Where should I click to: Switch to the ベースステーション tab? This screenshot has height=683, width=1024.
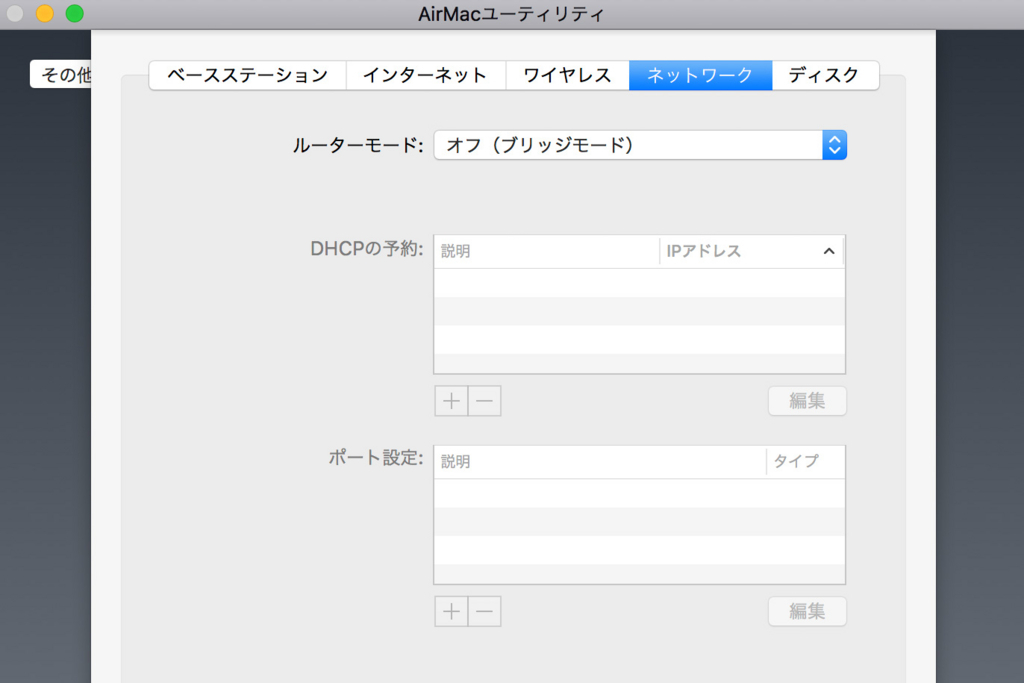tap(248, 75)
